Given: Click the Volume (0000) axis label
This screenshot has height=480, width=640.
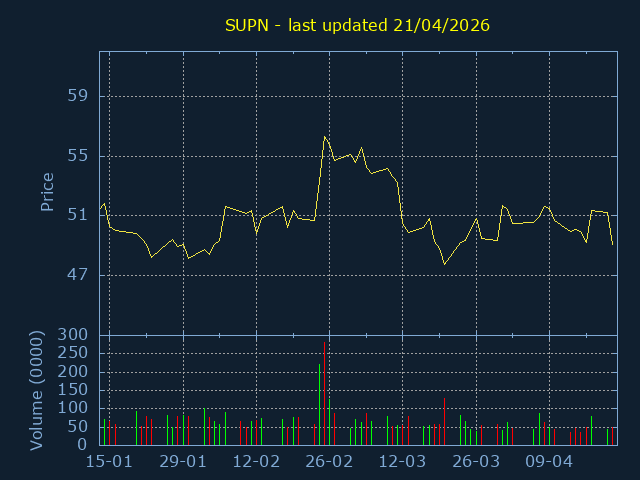Looking at the screenshot, I should point(37,389).
